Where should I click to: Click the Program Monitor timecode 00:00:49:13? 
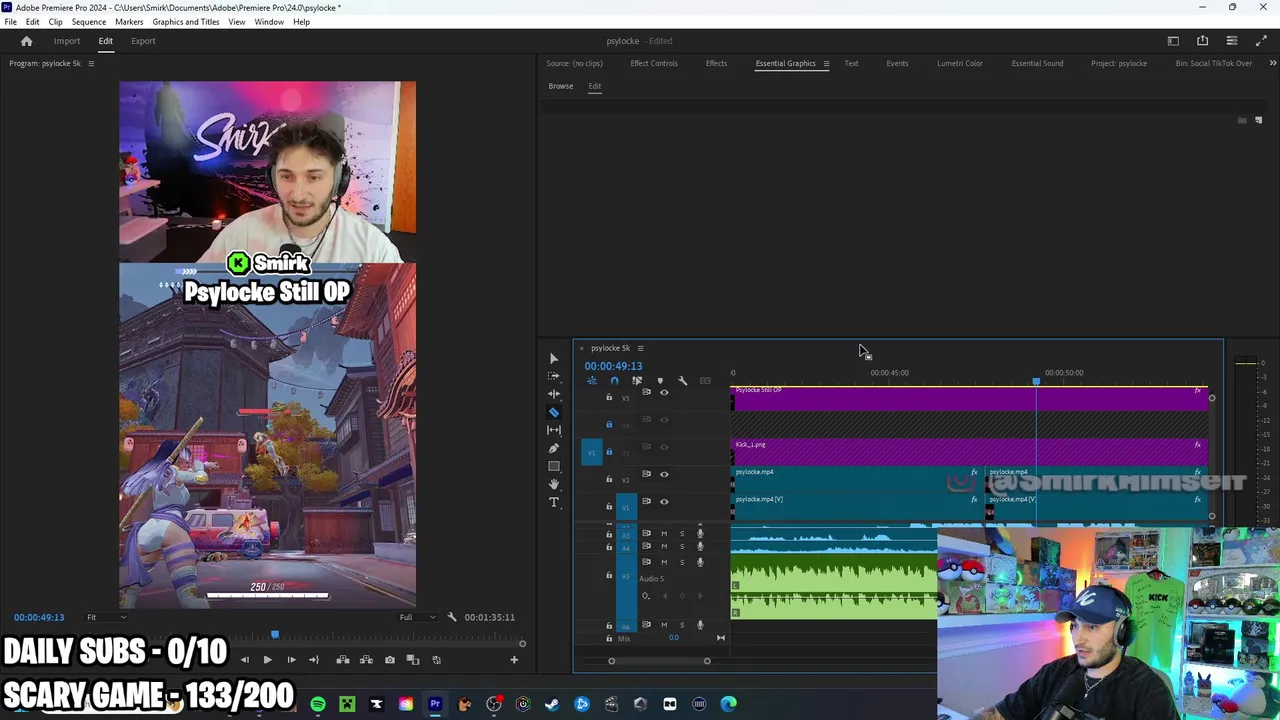click(x=39, y=617)
